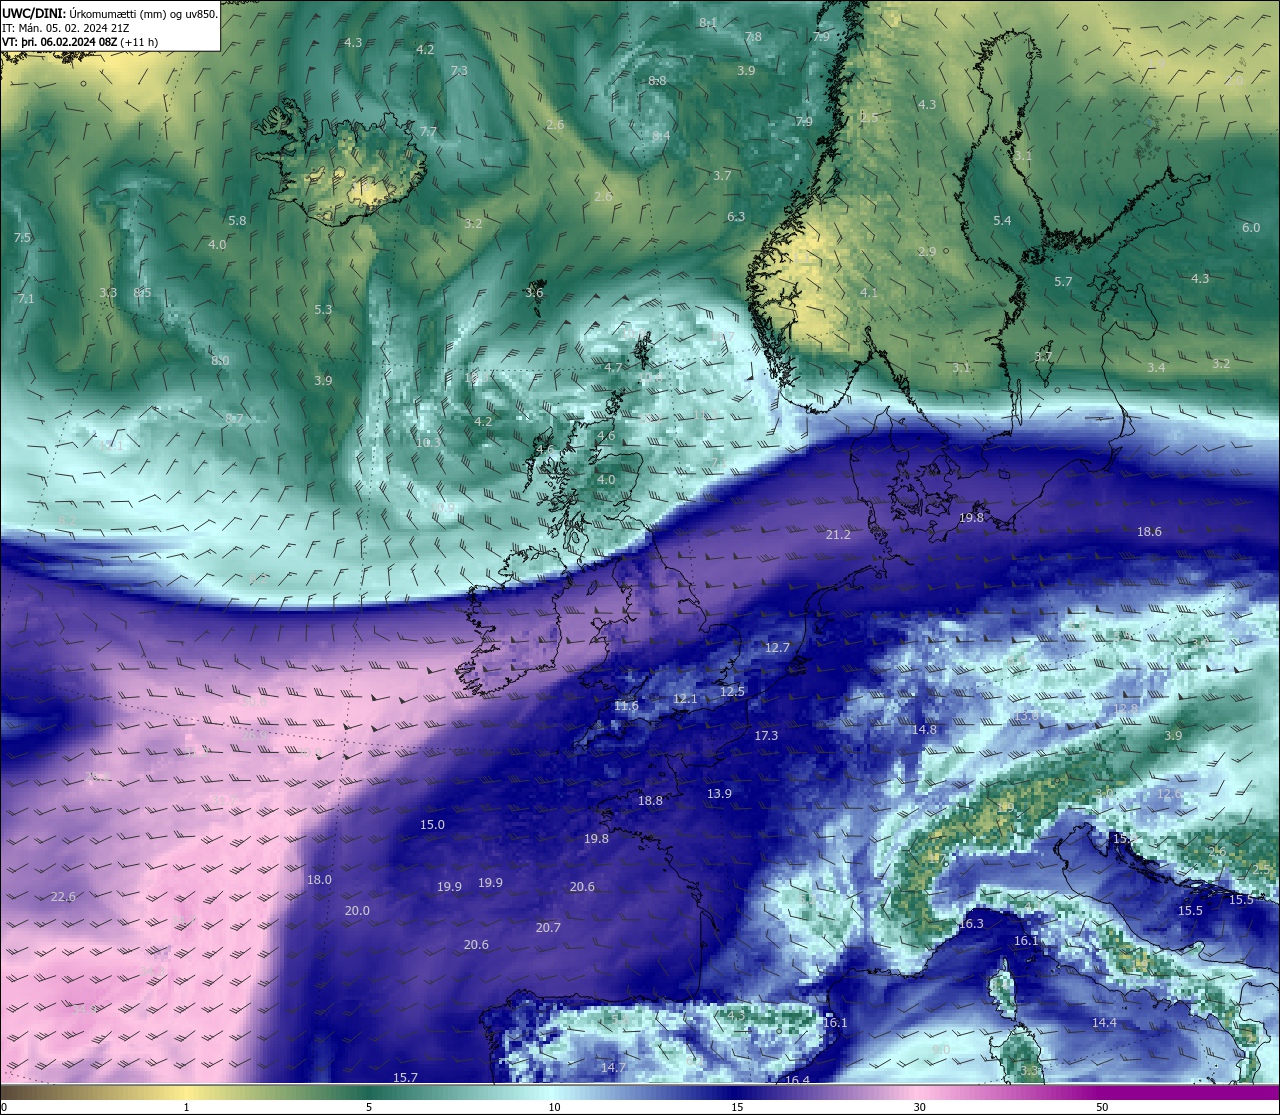This screenshot has height=1115, width=1280.
Task: Click the 8.5 value in the western Atlantic
Action: point(142,293)
